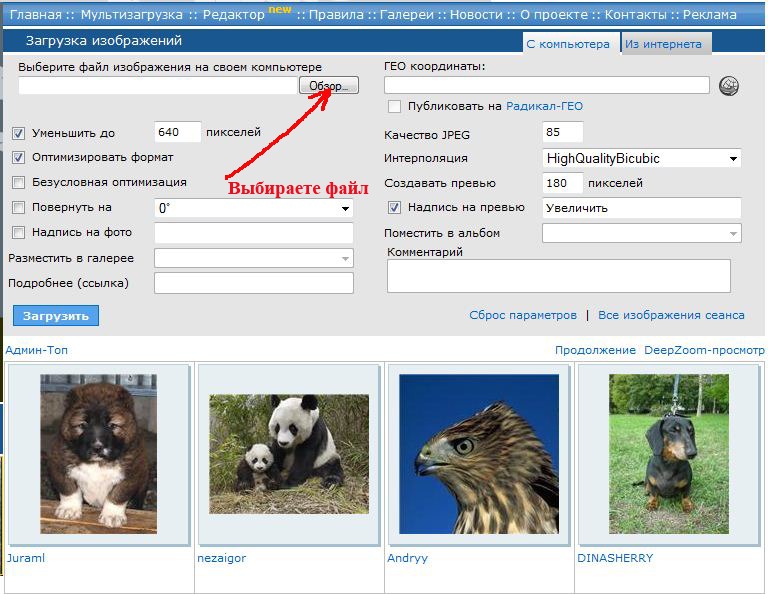Open 'Все изображения сеанса' link
Screen dimensions: 768x594
pos(671,315)
